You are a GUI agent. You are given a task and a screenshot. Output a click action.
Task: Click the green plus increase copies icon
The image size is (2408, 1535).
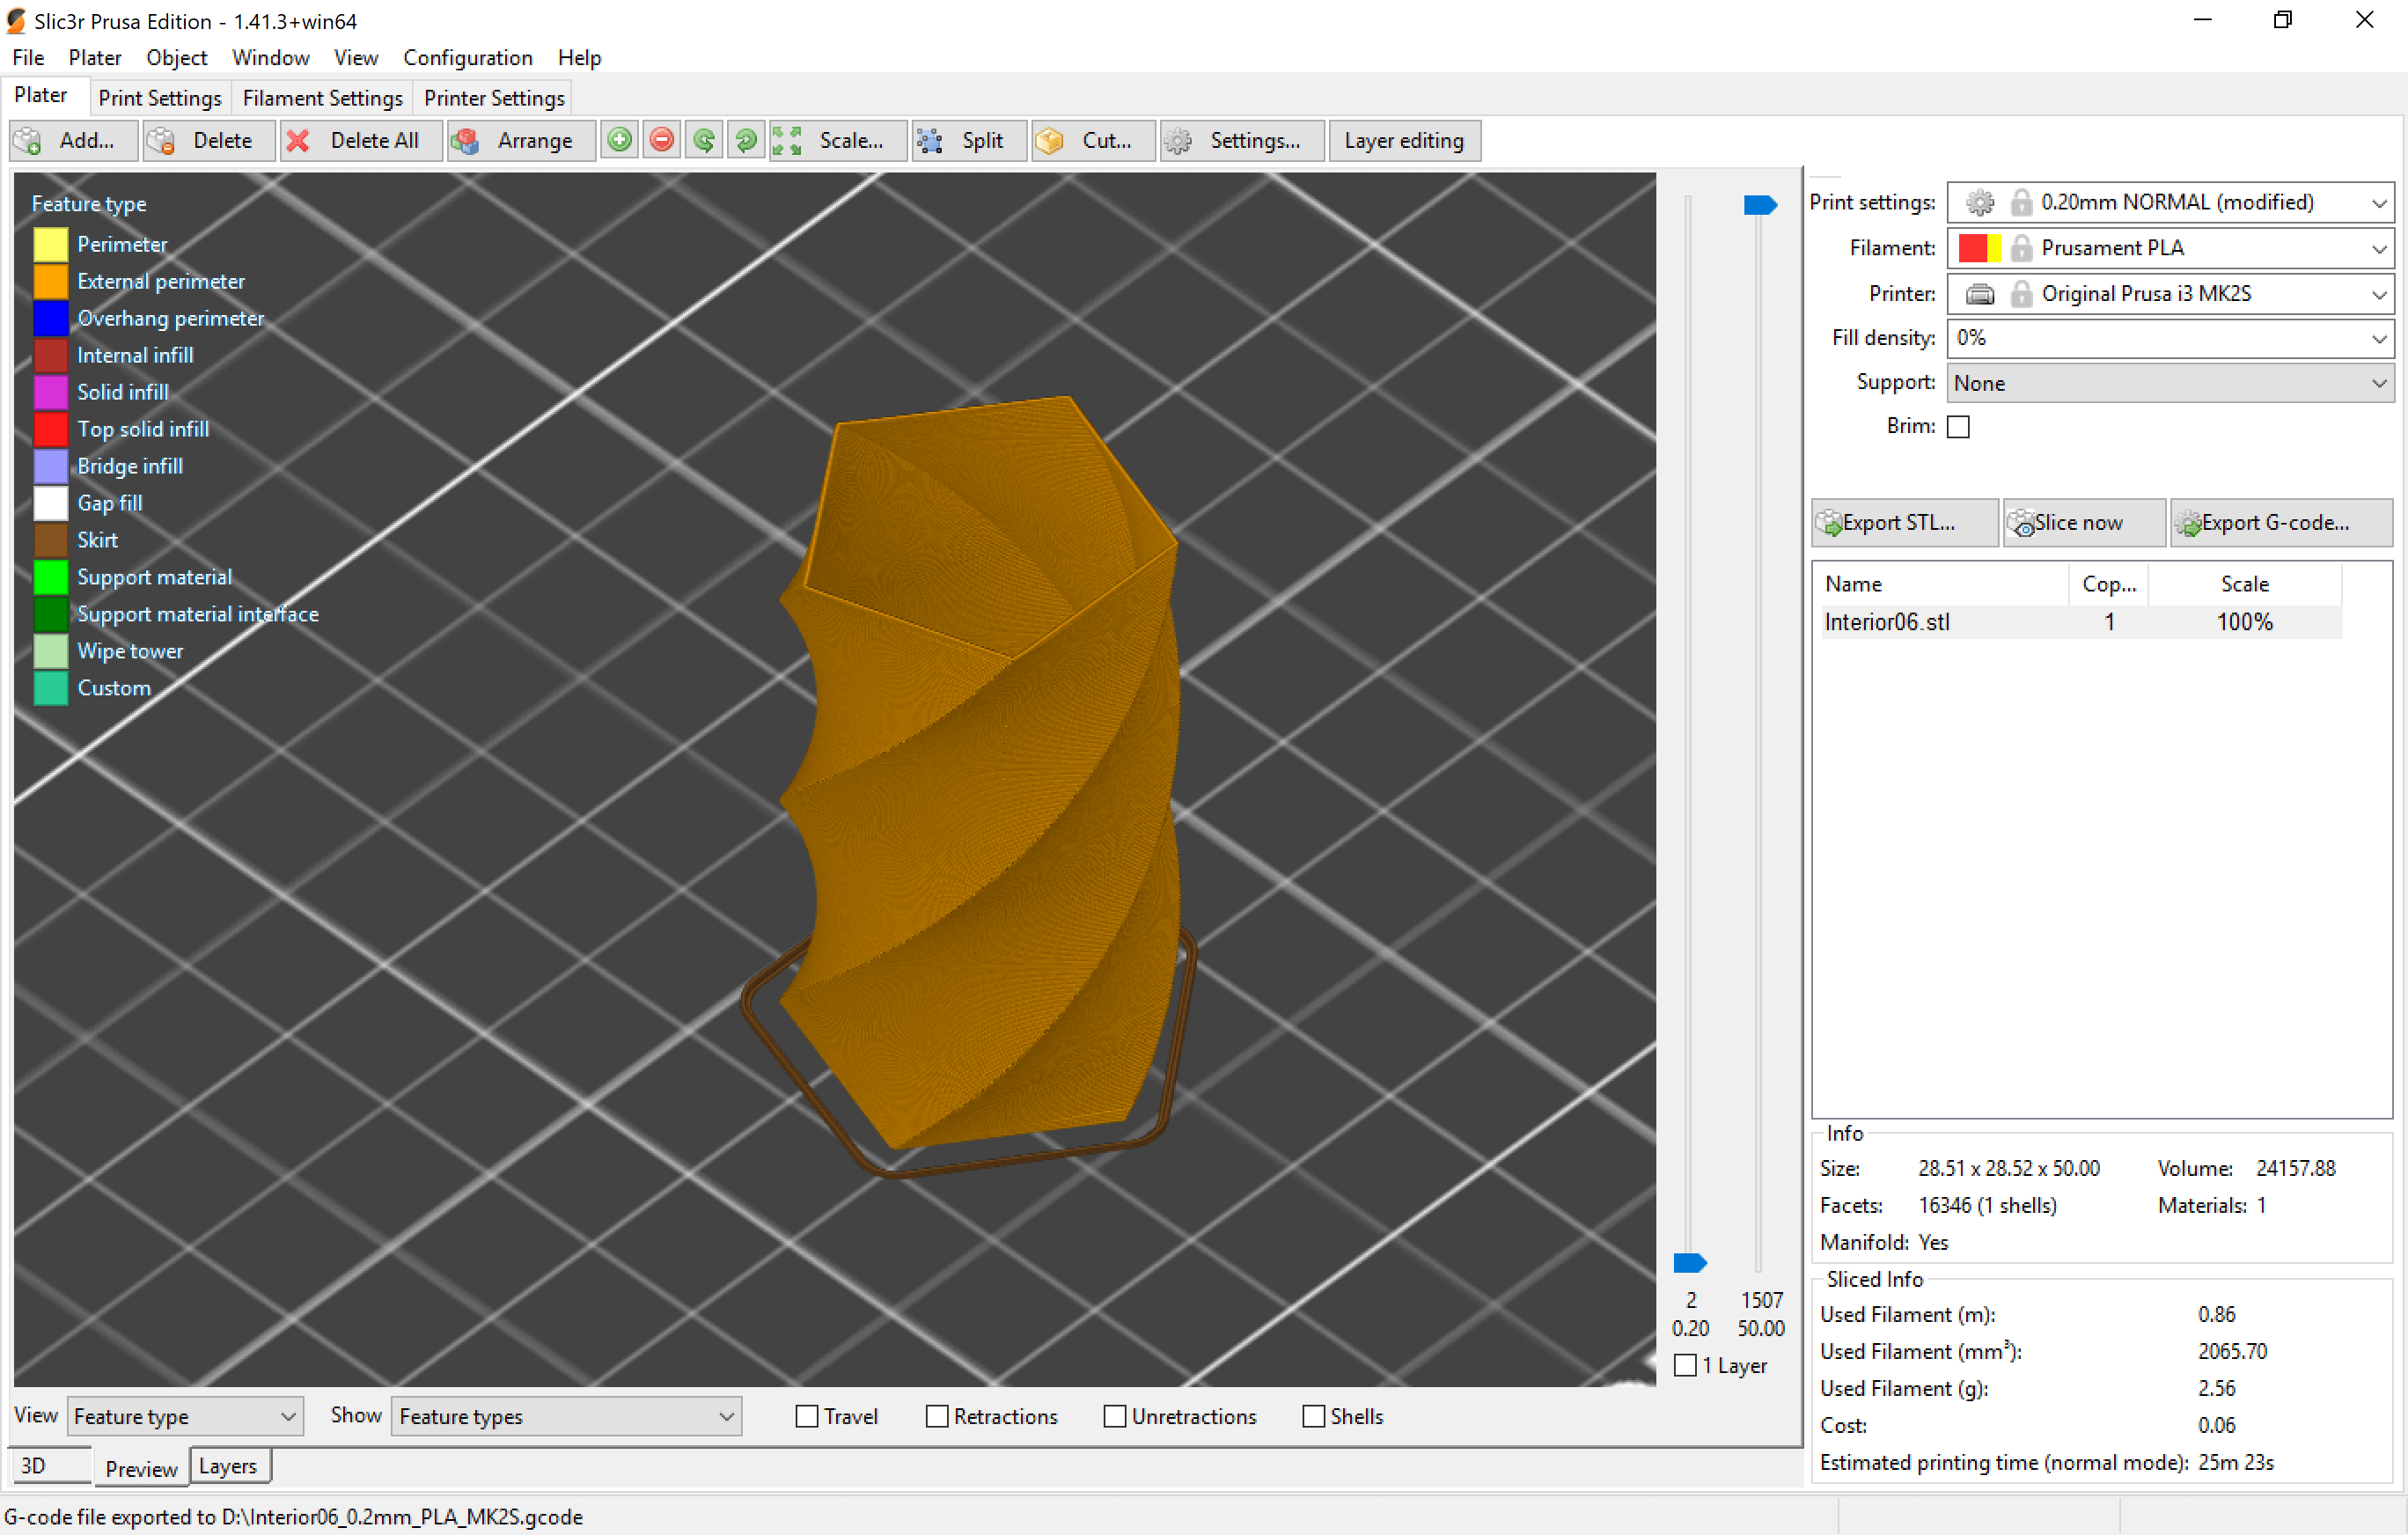pos(620,141)
